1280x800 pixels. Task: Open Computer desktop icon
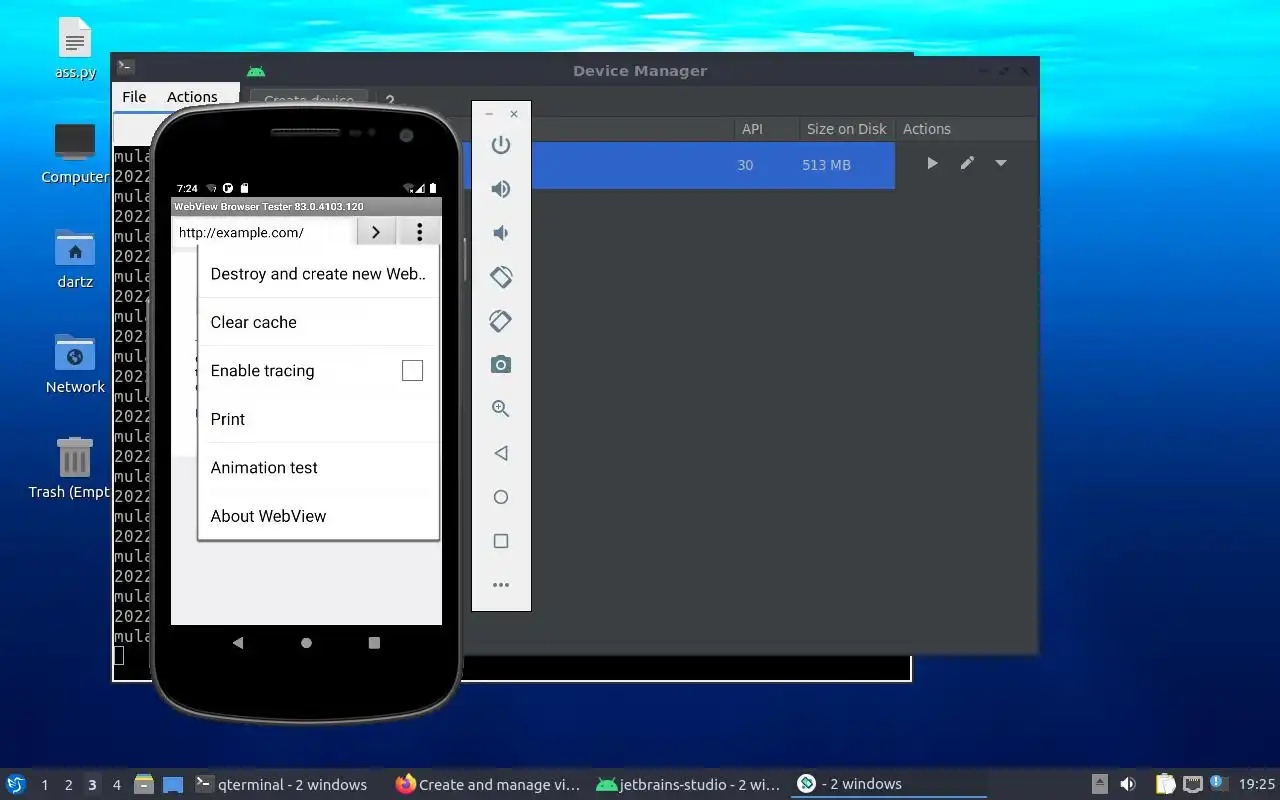click(x=75, y=155)
